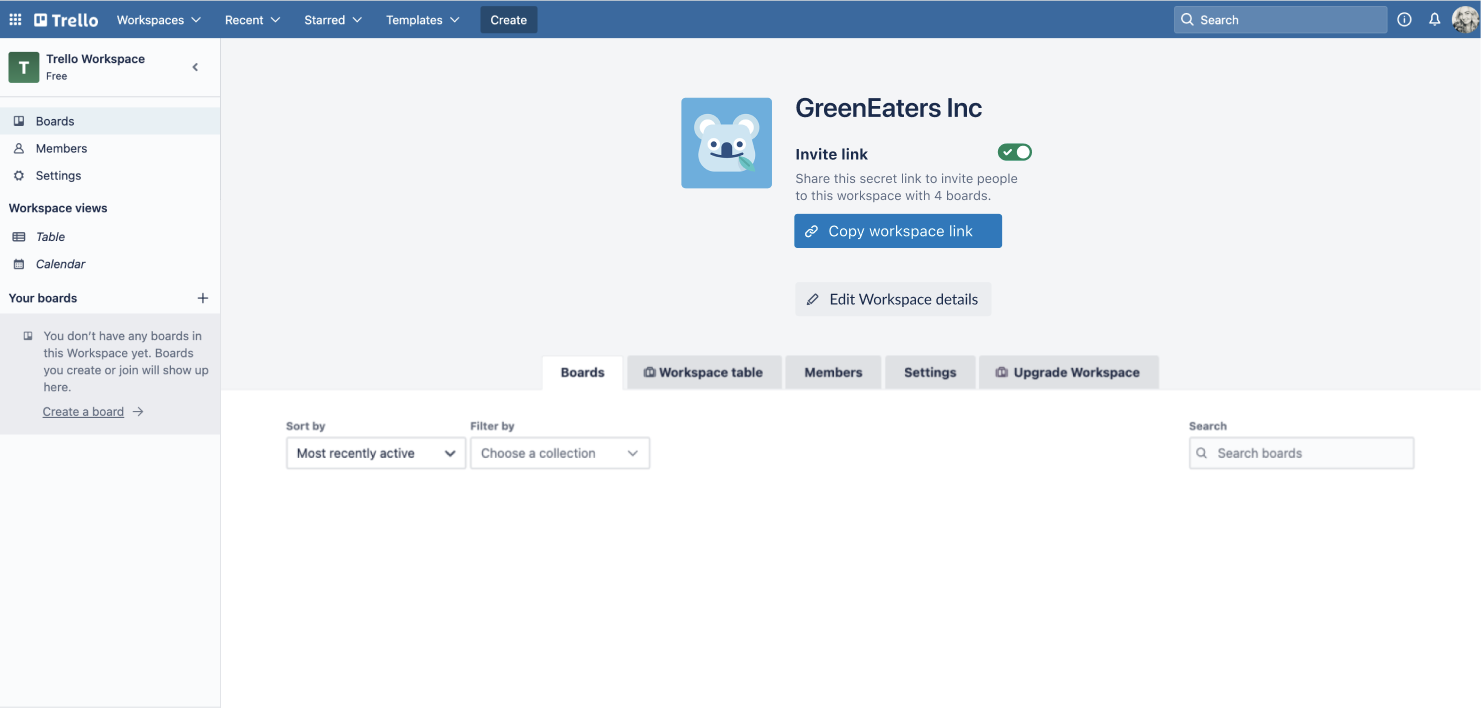The width and height of the screenshot is (1482, 708).
Task: Expand the Templates menu in header
Action: click(x=423, y=20)
